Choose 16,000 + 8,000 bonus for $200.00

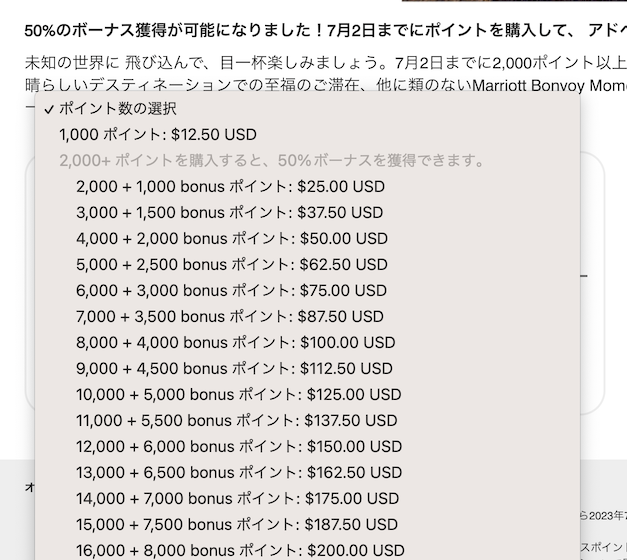307,550
